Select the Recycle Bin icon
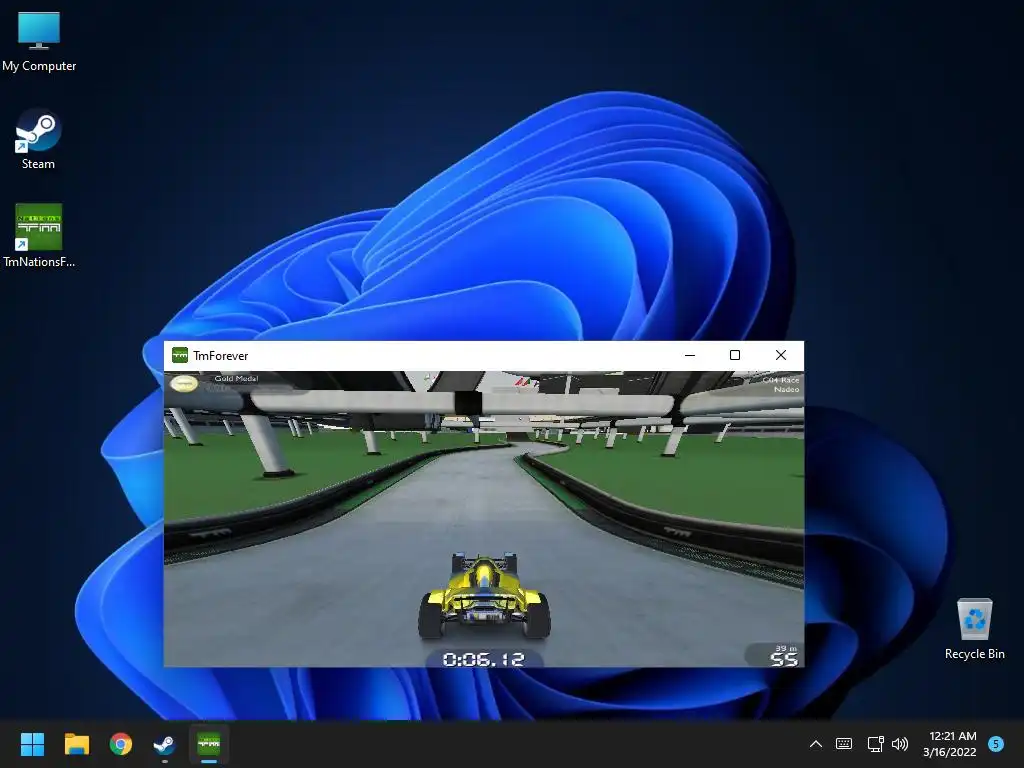This screenshot has width=1024, height=768. pos(974,630)
